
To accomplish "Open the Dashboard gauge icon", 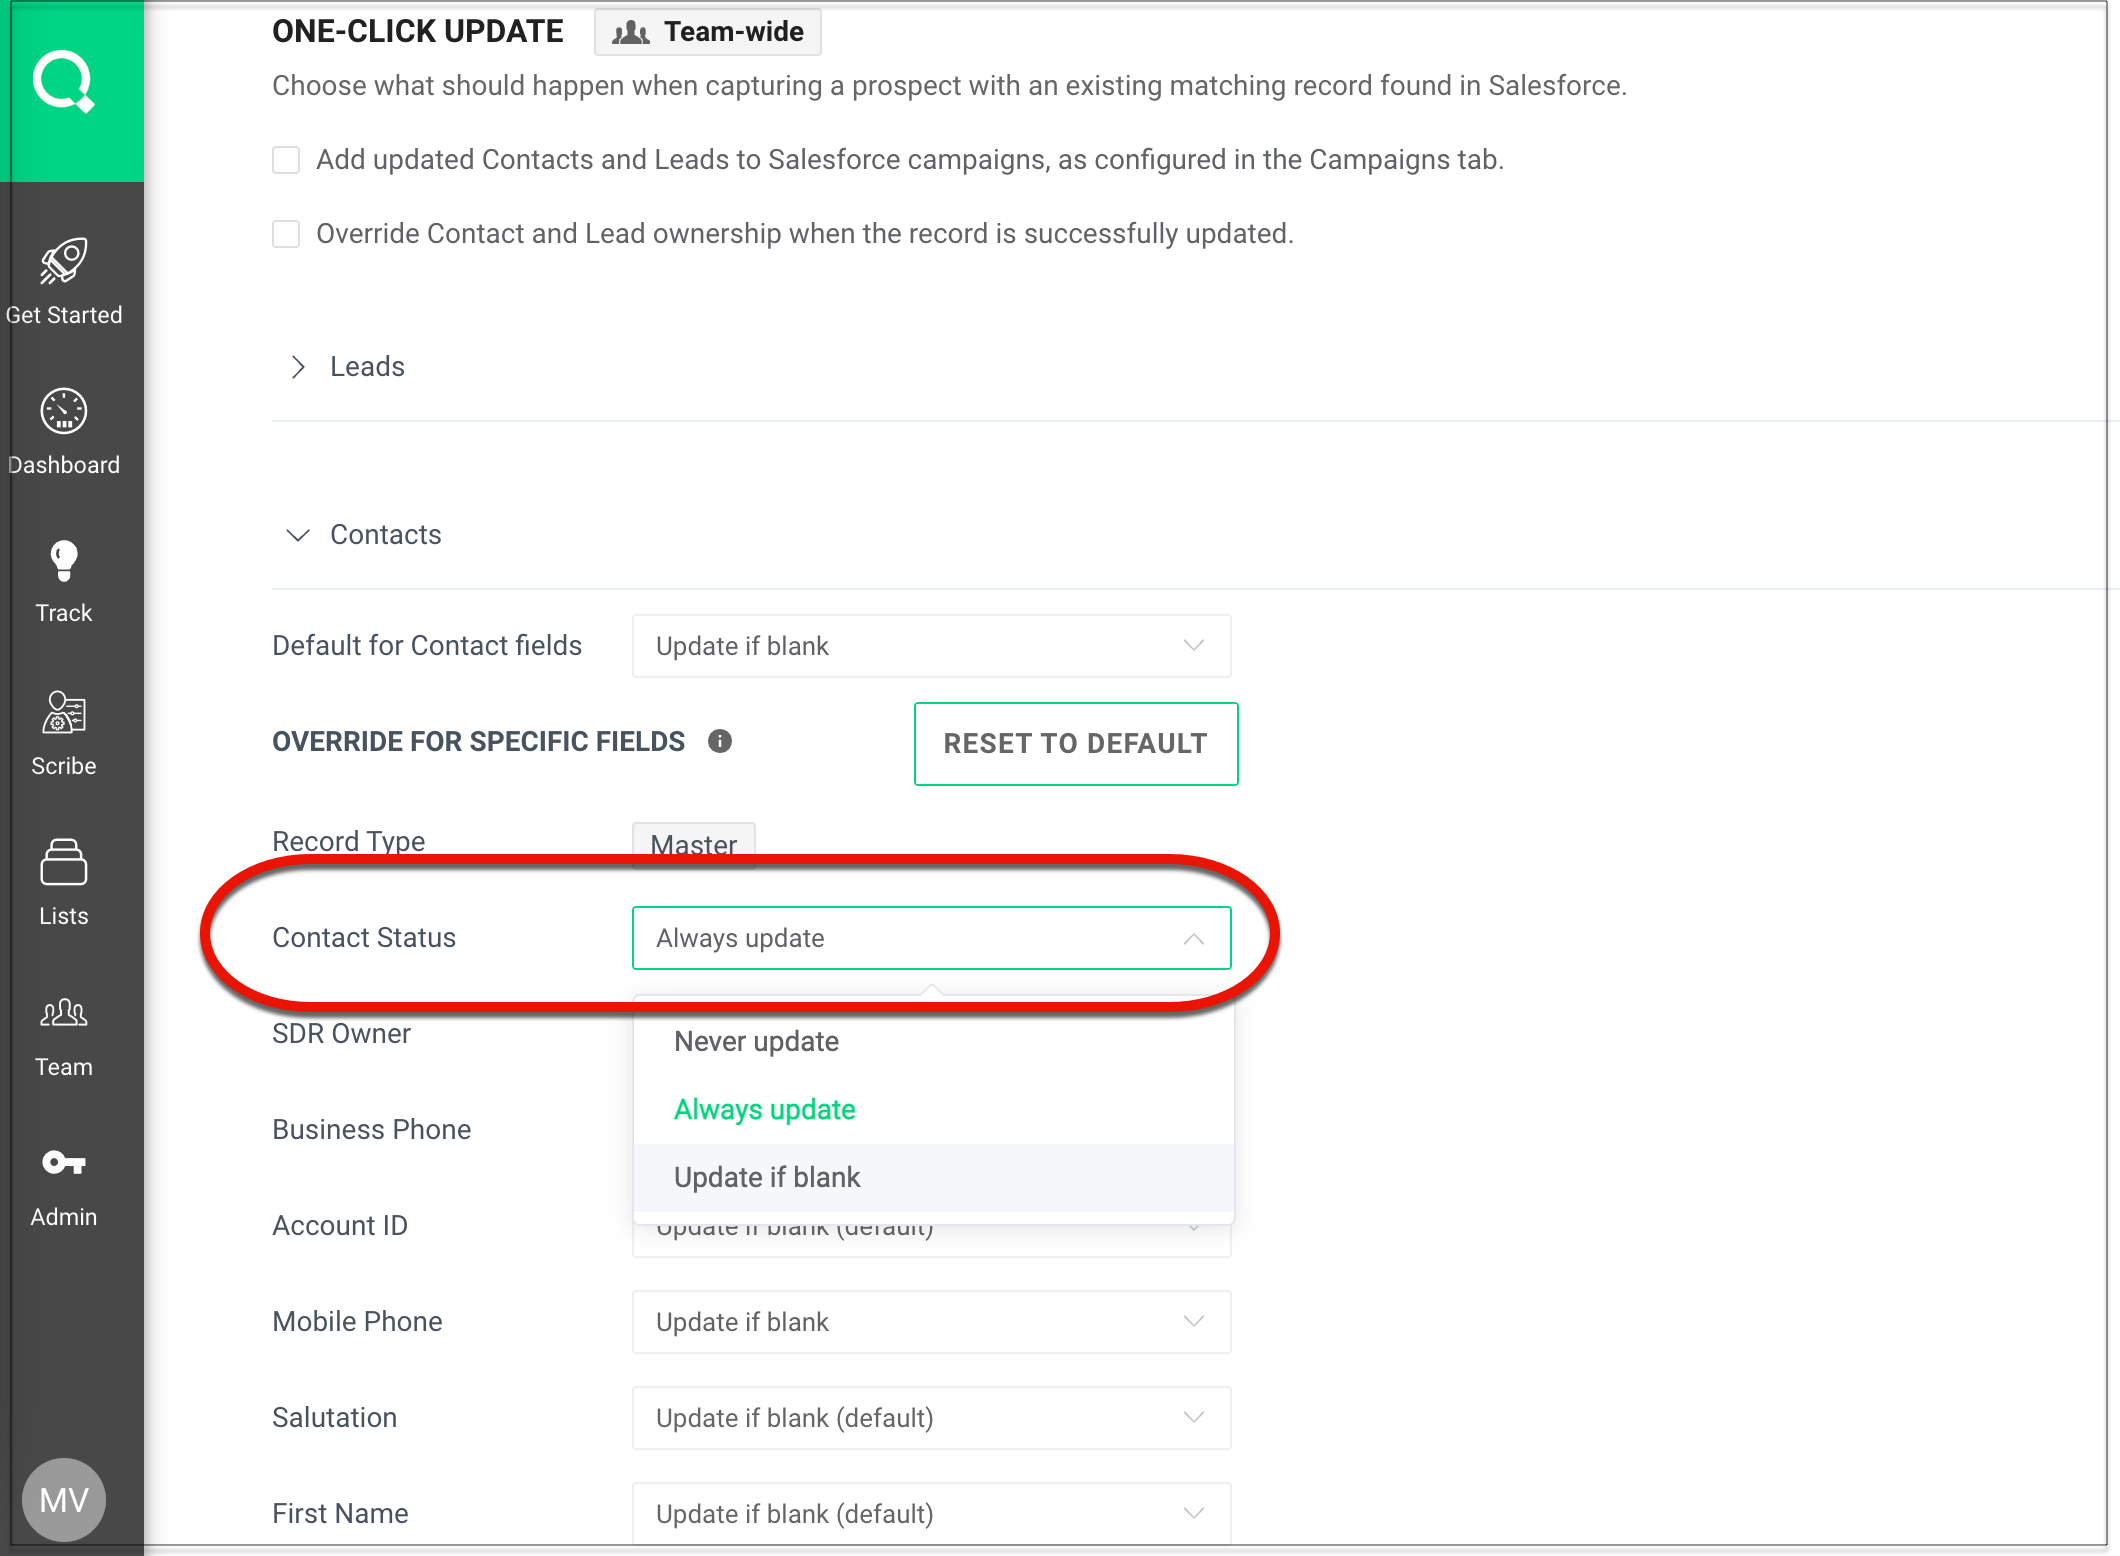I will 63,411.
